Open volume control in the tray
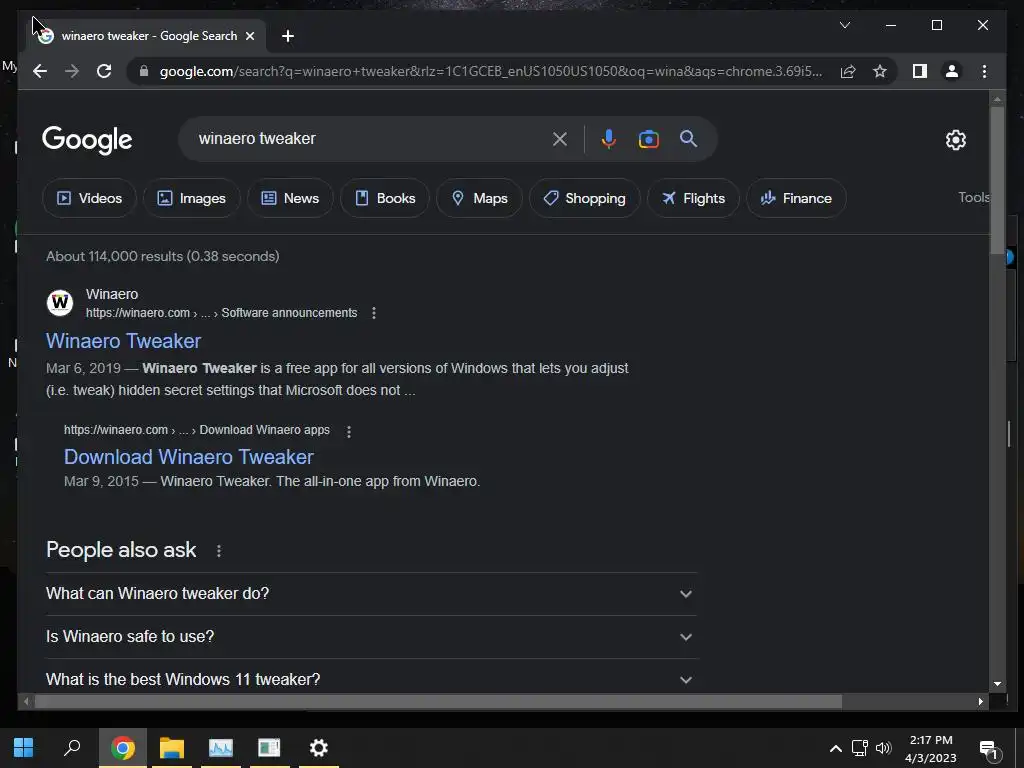The image size is (1024, 768). pos(884,748)
